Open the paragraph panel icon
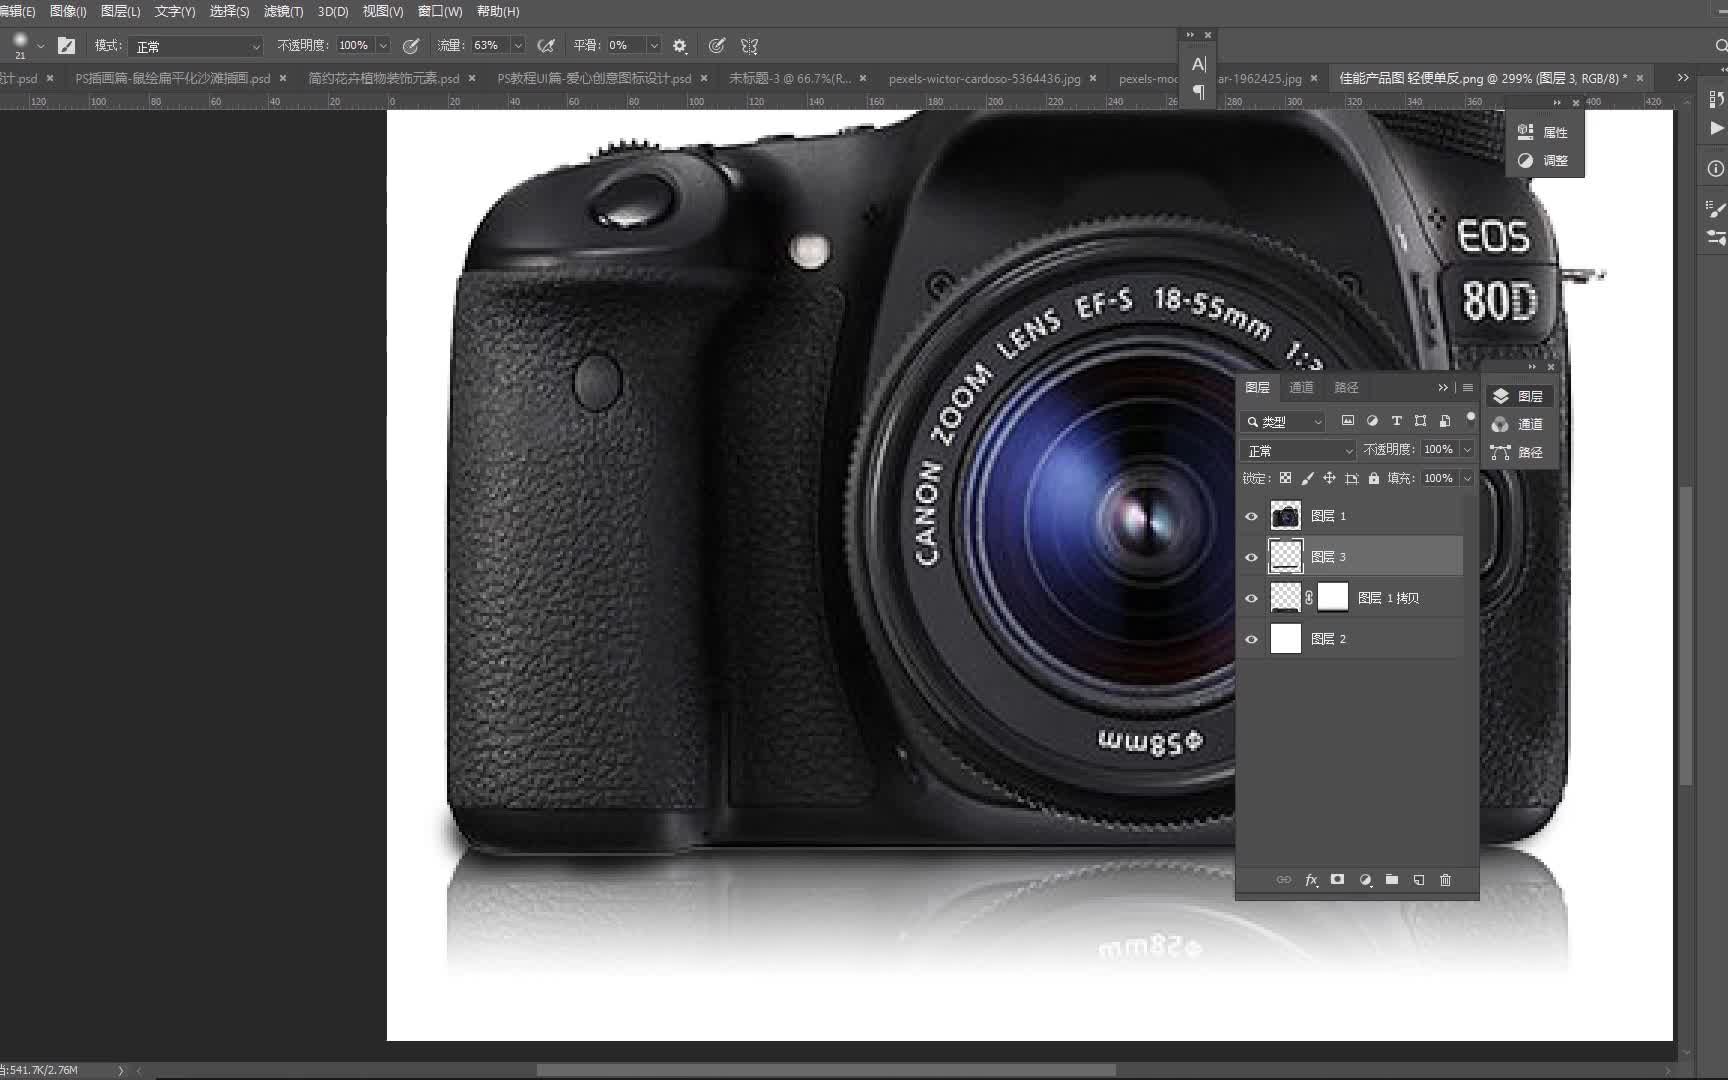This screenshot has height=1080, width=1728. pos(1199,92)
